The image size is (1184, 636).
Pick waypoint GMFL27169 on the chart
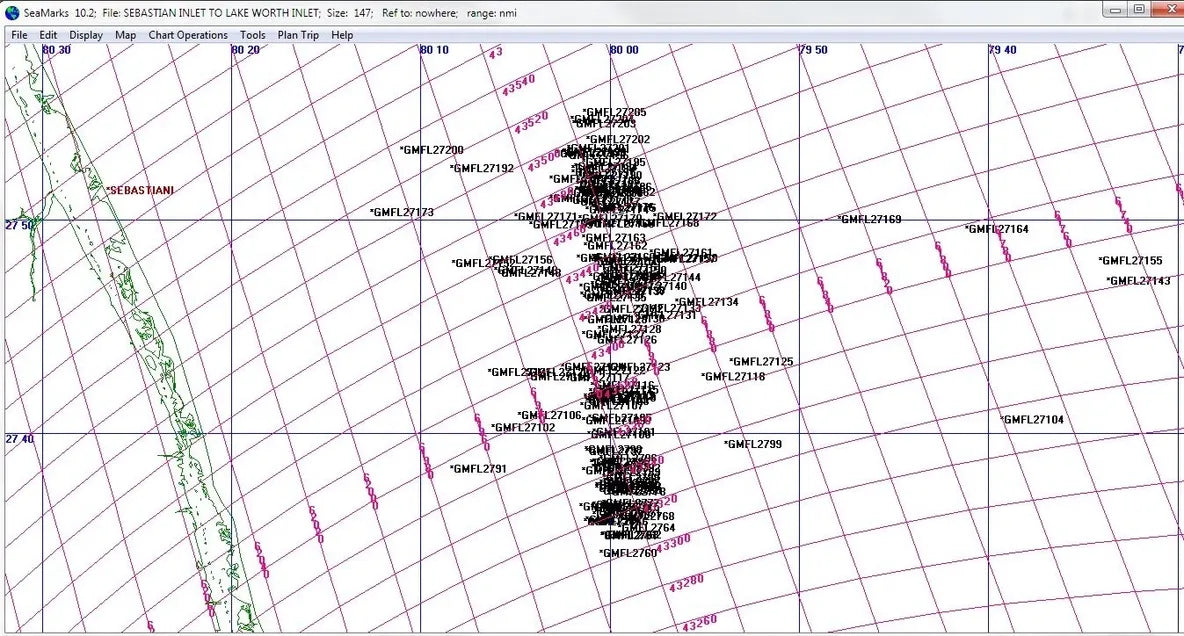point(869,219)
